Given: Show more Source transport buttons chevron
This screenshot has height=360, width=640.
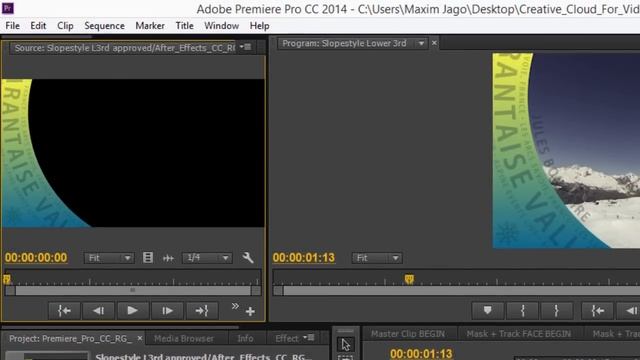Looking at the screenshot, I should point(235,306).
